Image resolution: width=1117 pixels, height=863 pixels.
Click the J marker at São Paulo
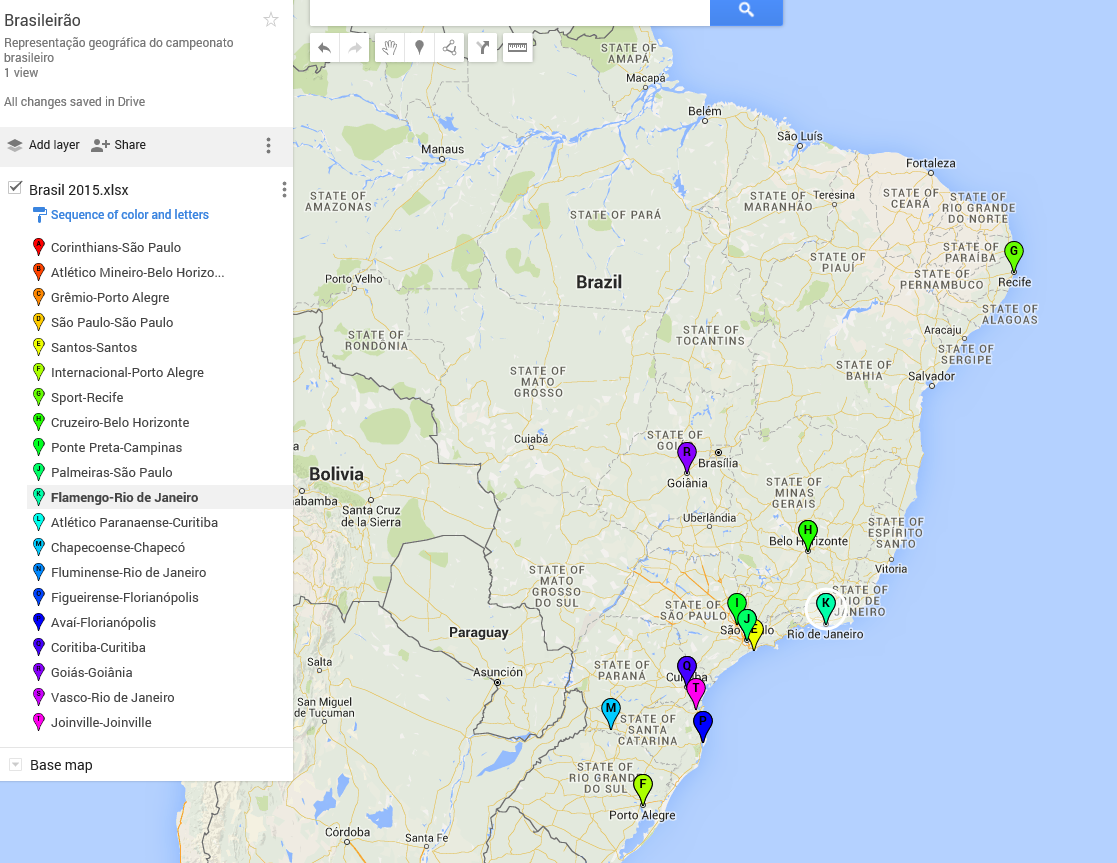pyautogui.click(x=747, y=620)
